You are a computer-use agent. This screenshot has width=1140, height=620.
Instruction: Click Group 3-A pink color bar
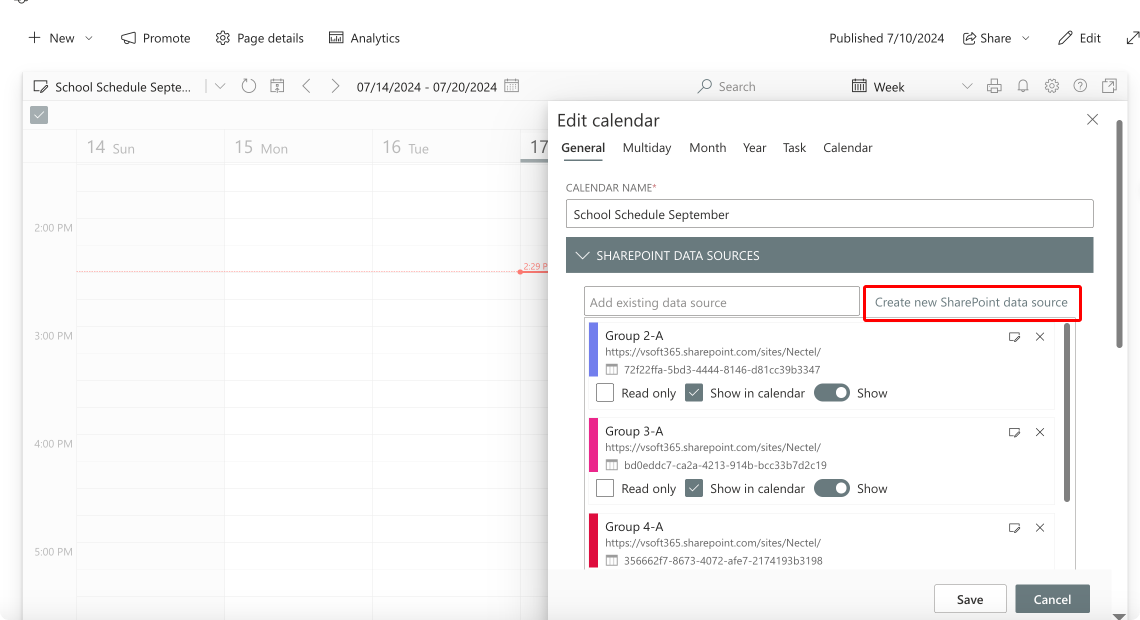click(593, 445)
